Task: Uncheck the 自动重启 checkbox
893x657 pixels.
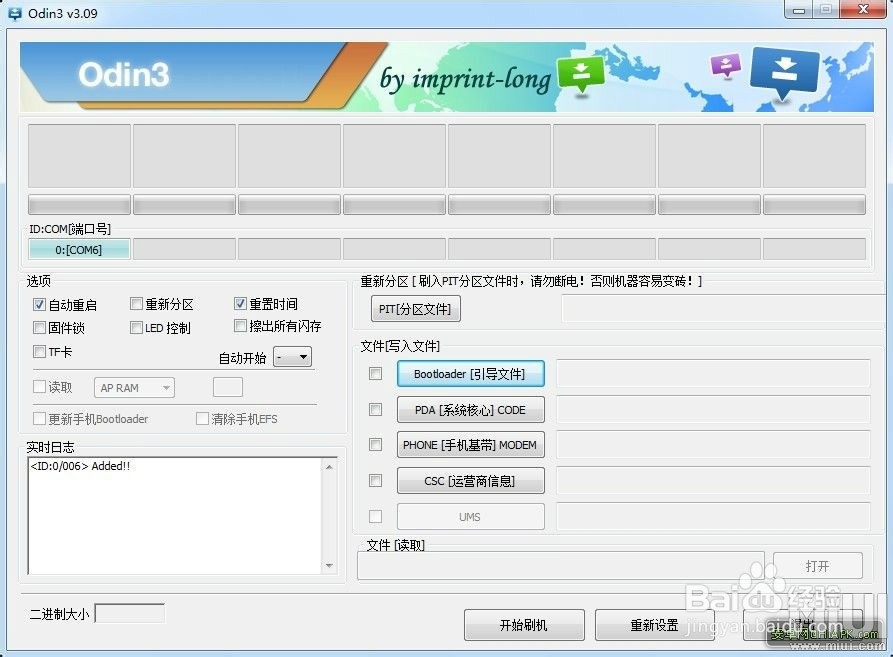Action: coord(39,305)
